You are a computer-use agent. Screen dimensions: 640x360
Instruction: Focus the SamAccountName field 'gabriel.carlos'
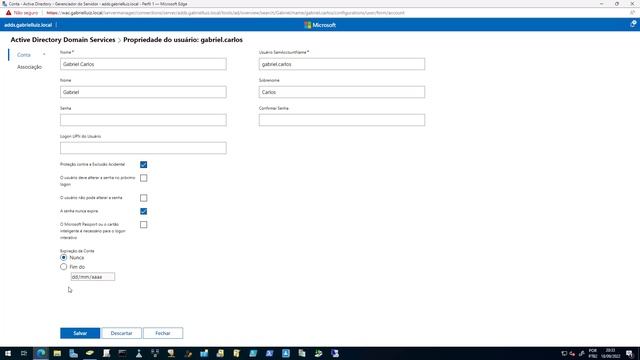pyautogui.click(x=342, y=64)
